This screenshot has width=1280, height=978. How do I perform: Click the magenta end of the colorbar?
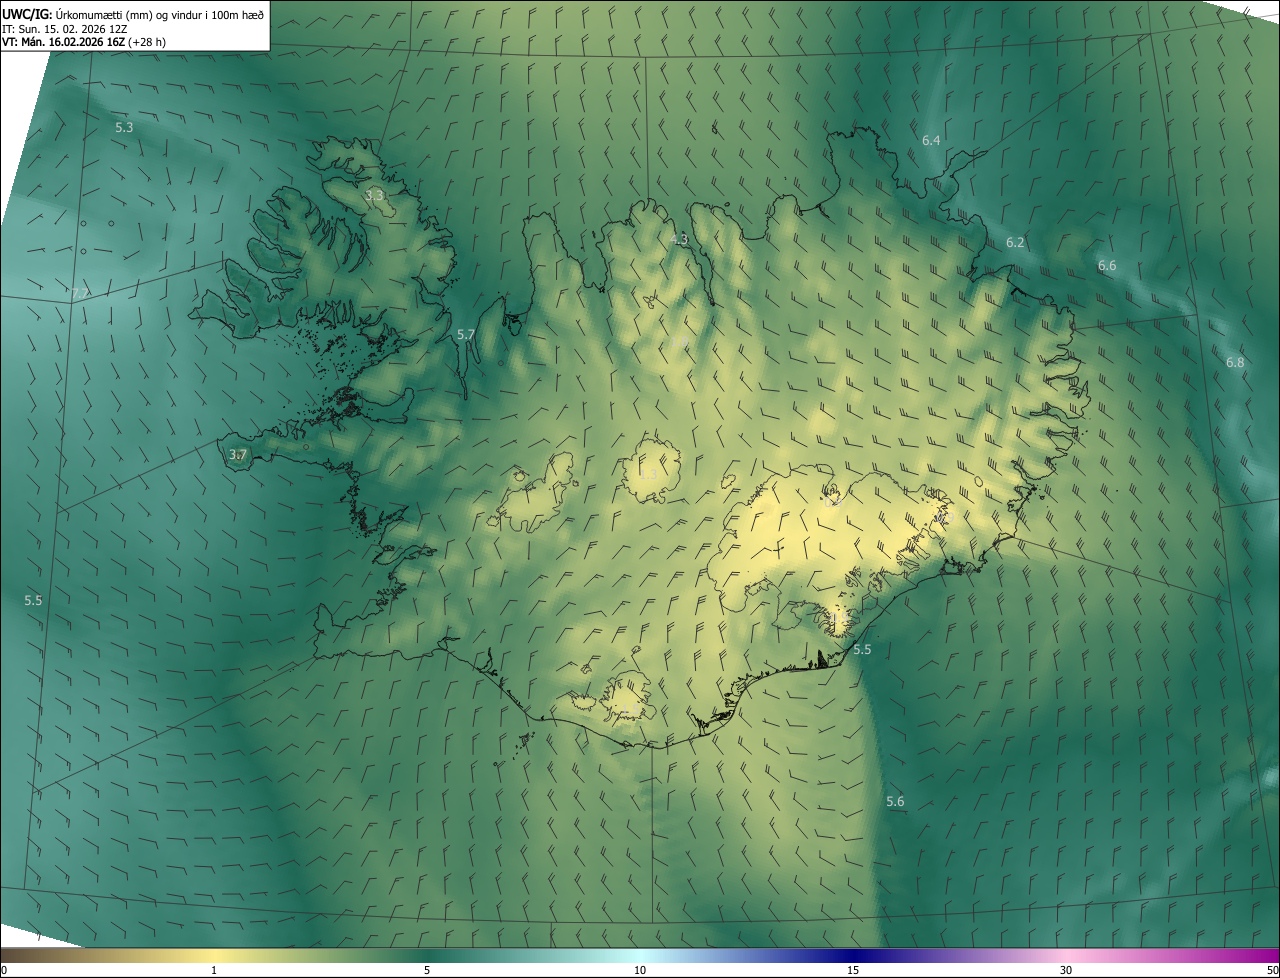pyautogui.click(x=1265, y=956)
